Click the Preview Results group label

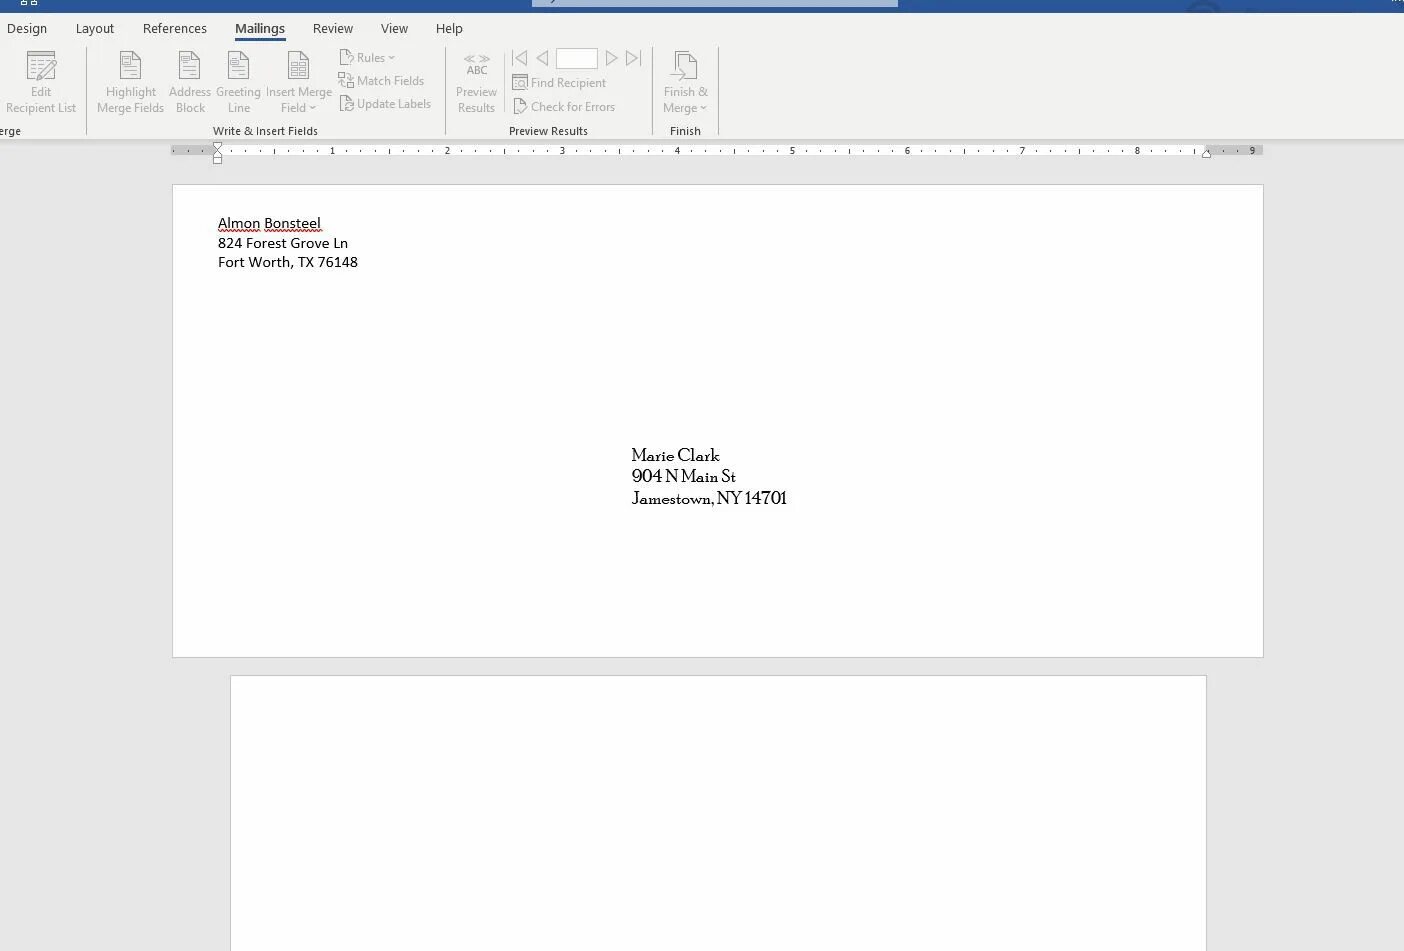pyautogui.click(x=548, y=131)
